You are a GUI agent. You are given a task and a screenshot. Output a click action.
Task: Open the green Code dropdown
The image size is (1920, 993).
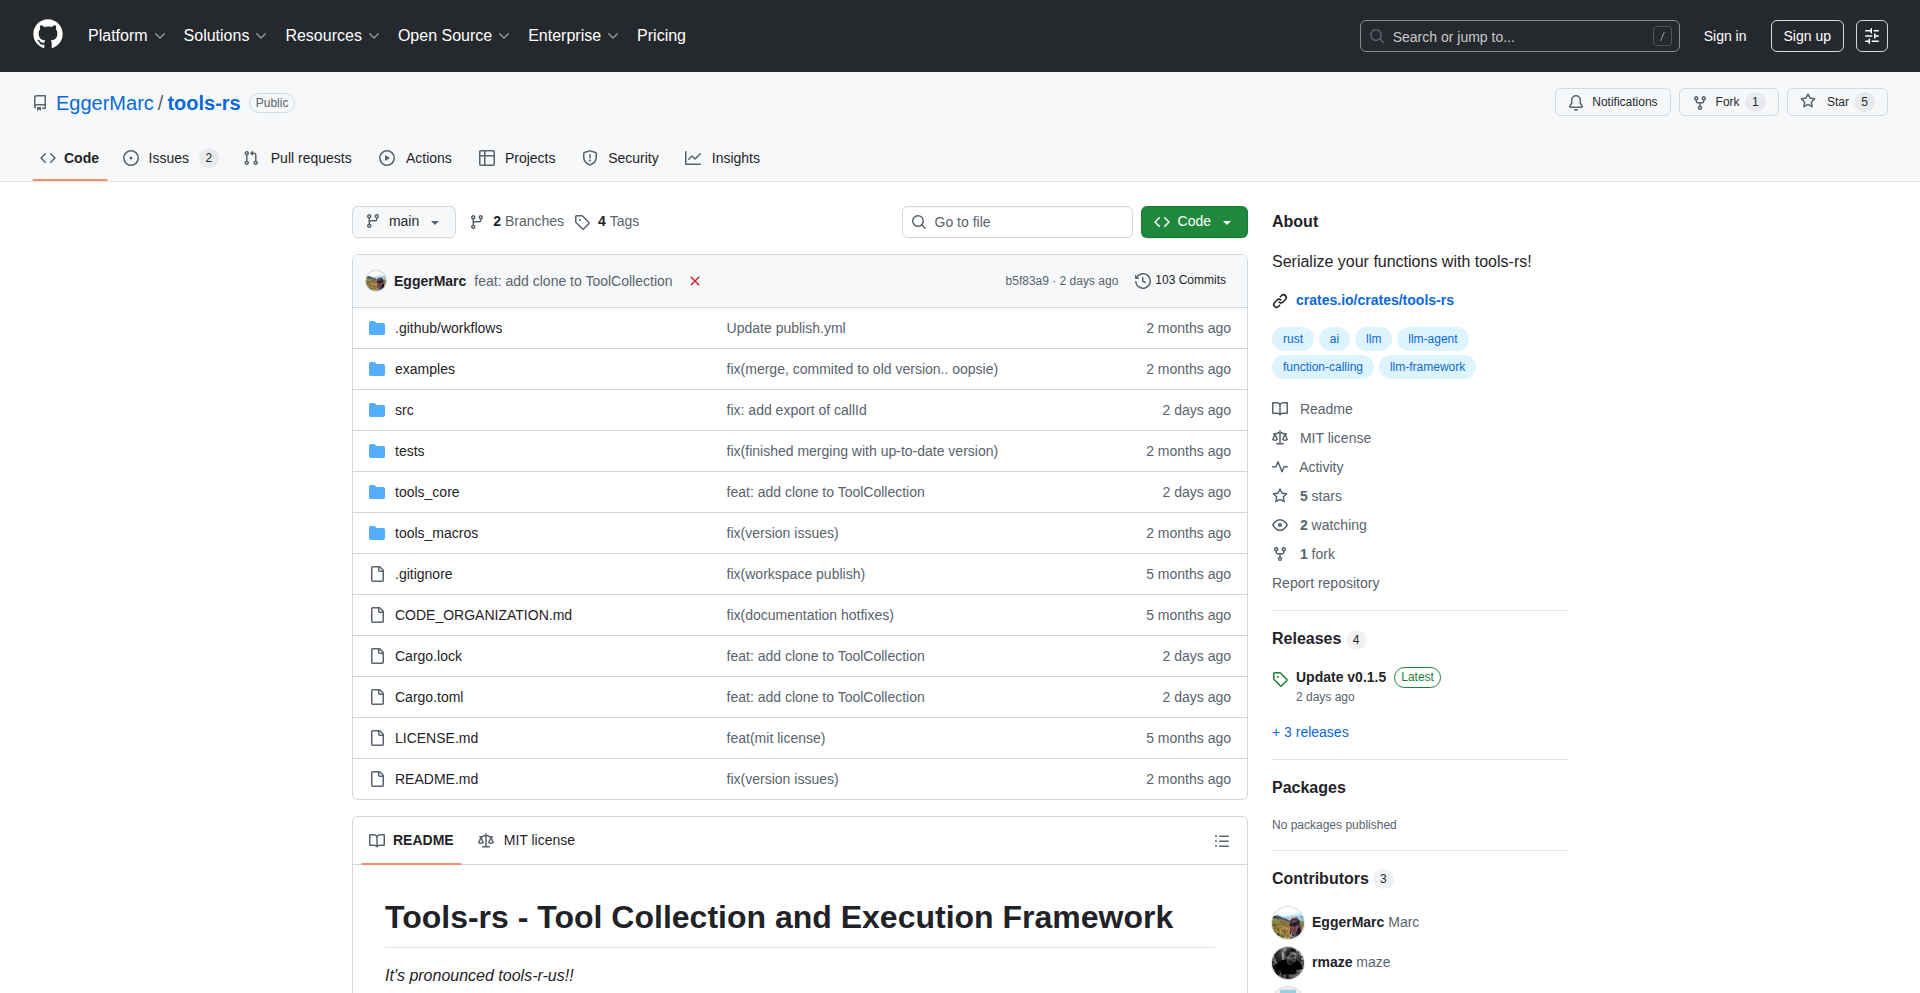(x=1193, y=222)
